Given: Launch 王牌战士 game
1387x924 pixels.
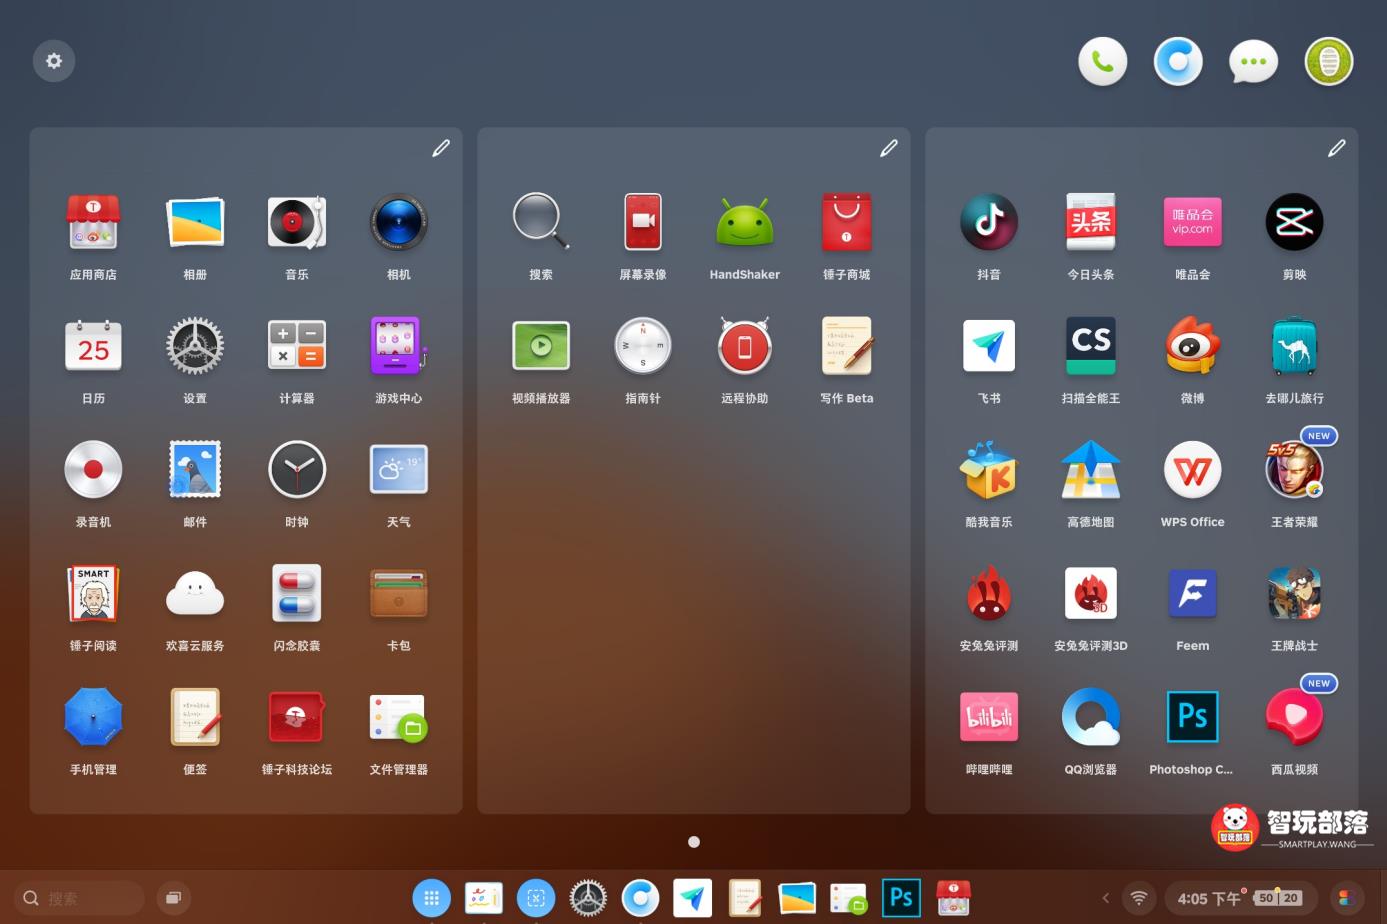Looking at the screenshot, I should coord(1295,594).
